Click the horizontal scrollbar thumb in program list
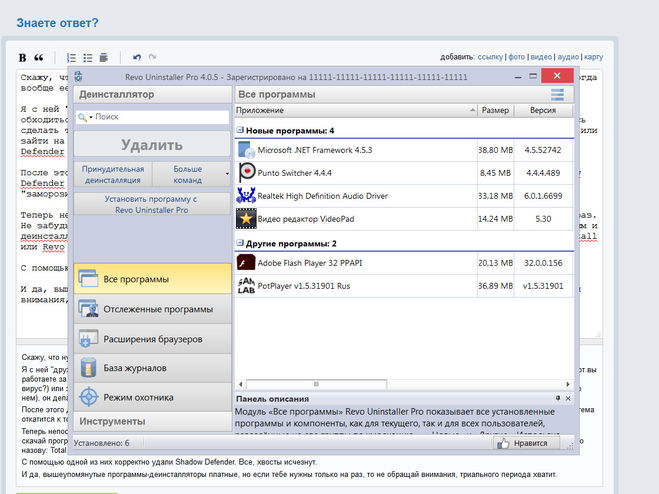Viewport: 659px width, 494px height. point(316,384)
